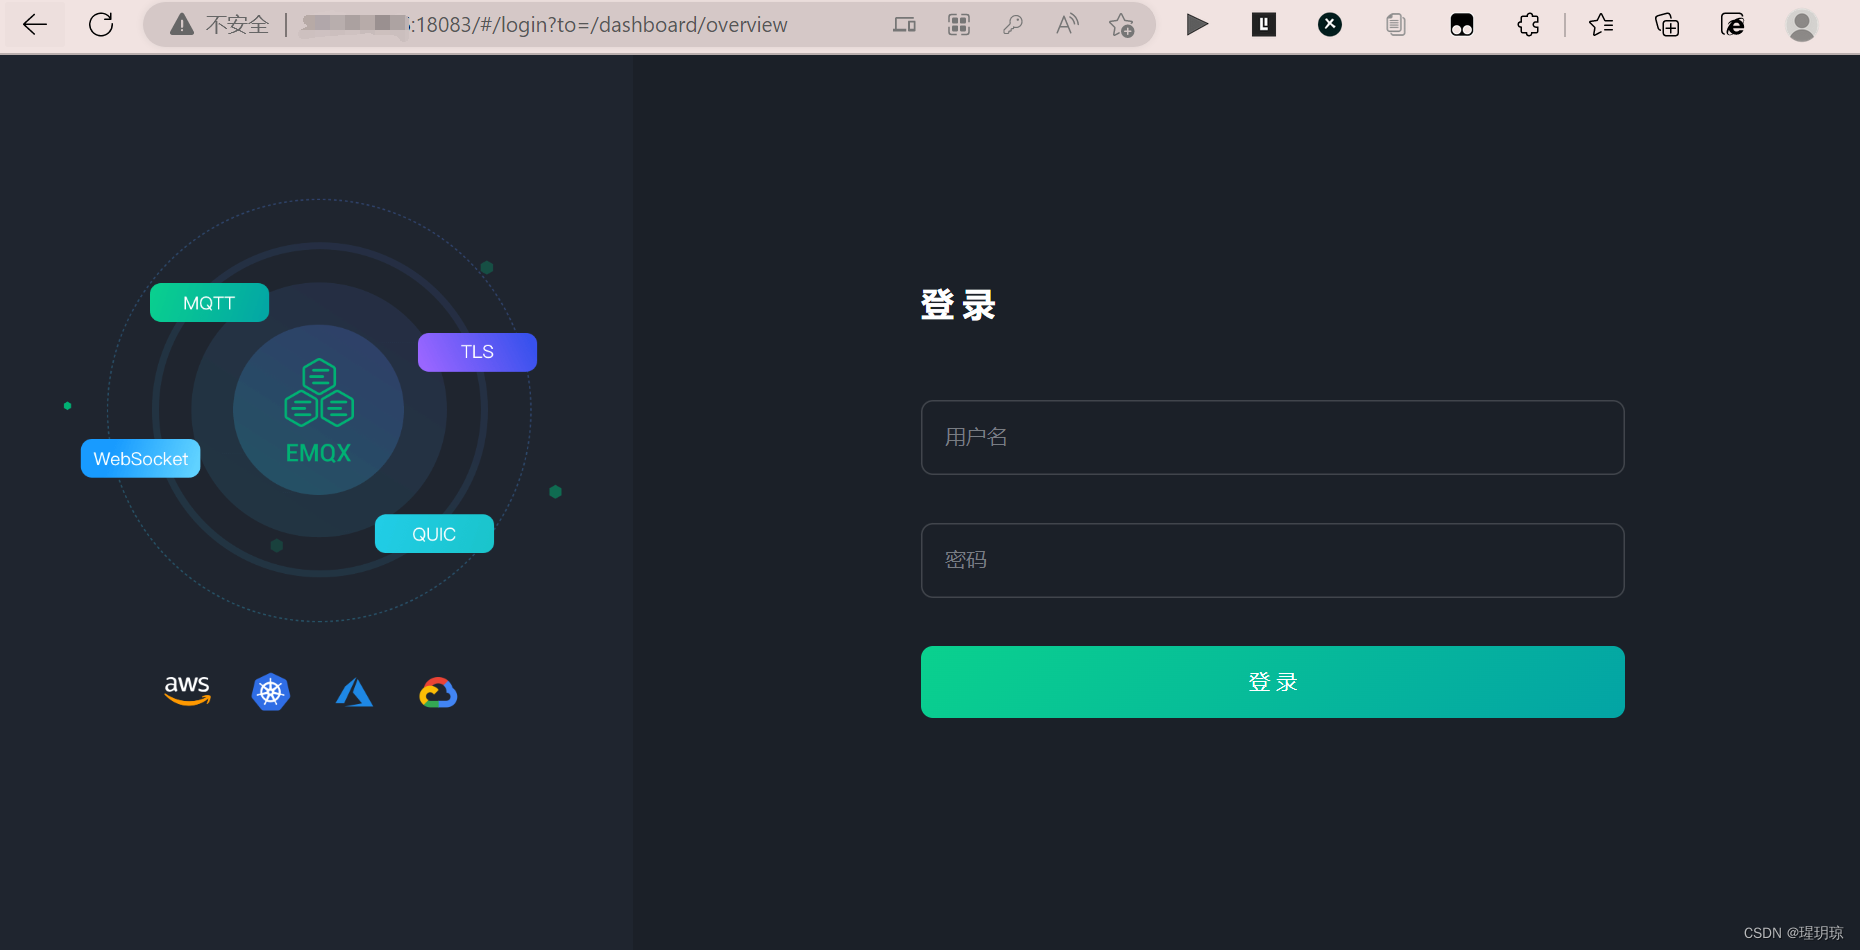Click the Azure logo
The height and width of the screenshot is (950, 1860).
pyautogui.click(x=354, y=692)
